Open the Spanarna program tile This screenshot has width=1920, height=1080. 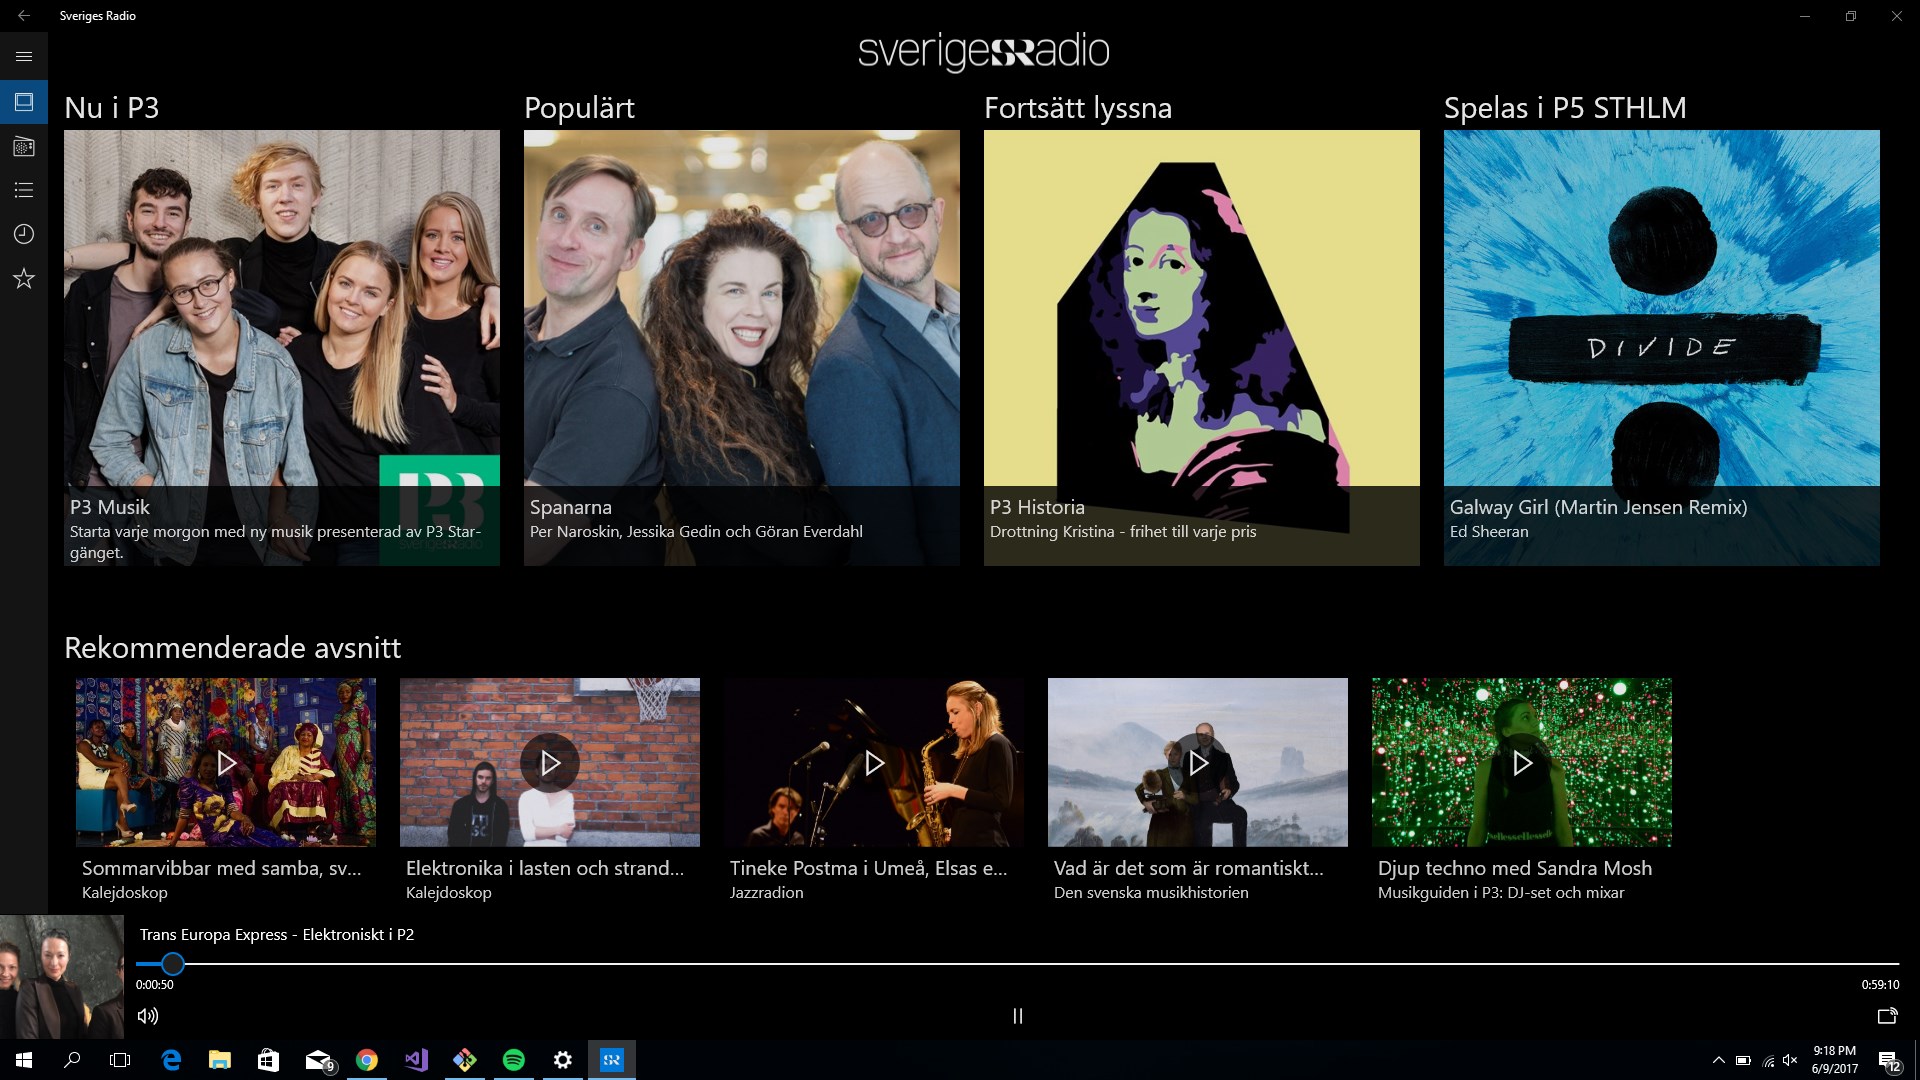click(741, 347)
